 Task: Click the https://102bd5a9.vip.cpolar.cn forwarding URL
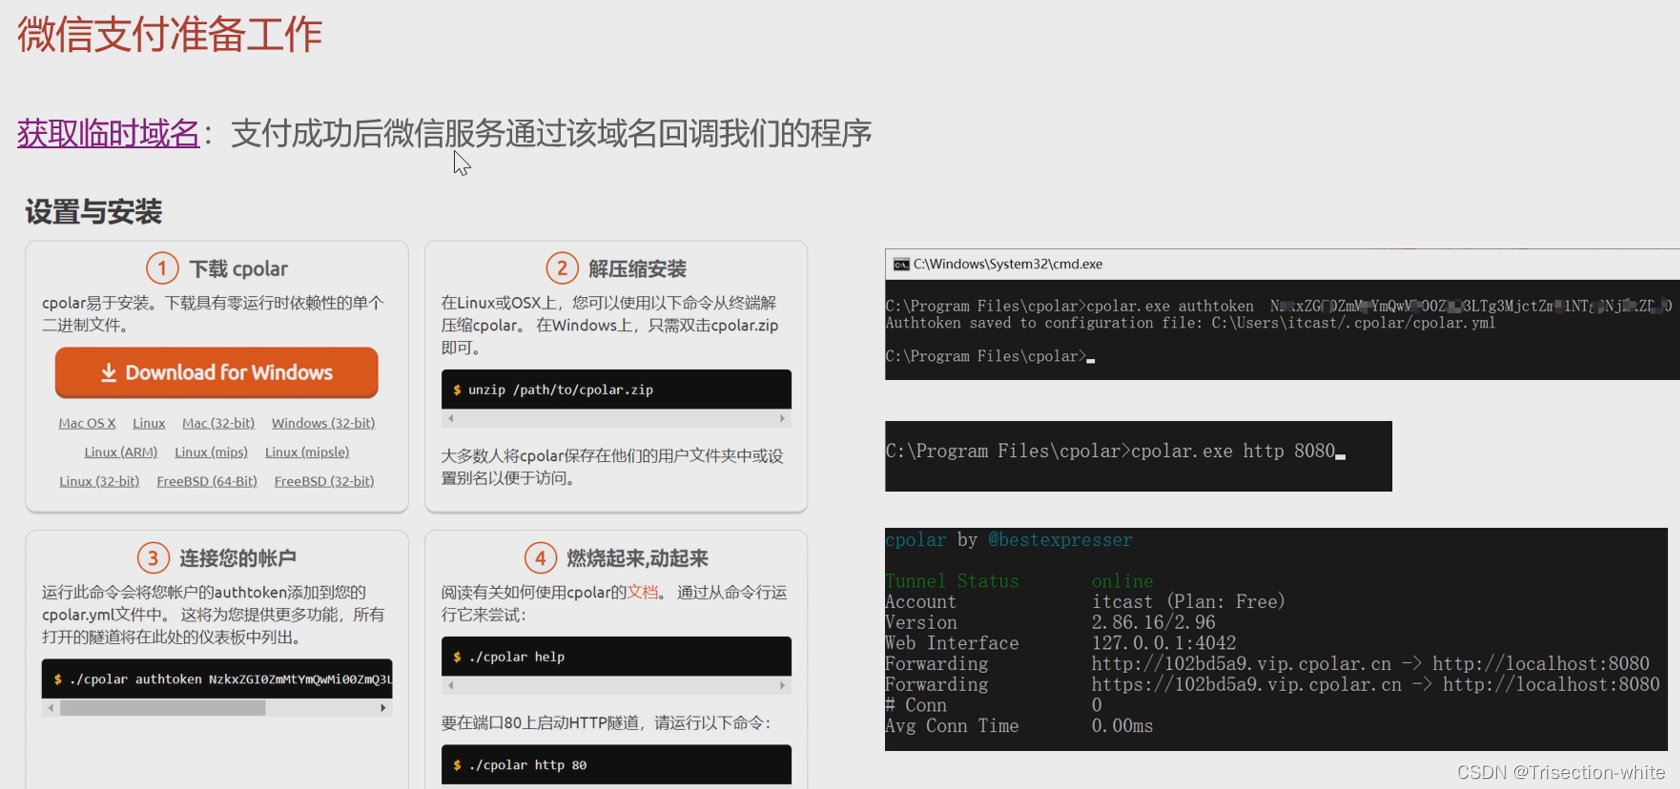coord(1246,684)
